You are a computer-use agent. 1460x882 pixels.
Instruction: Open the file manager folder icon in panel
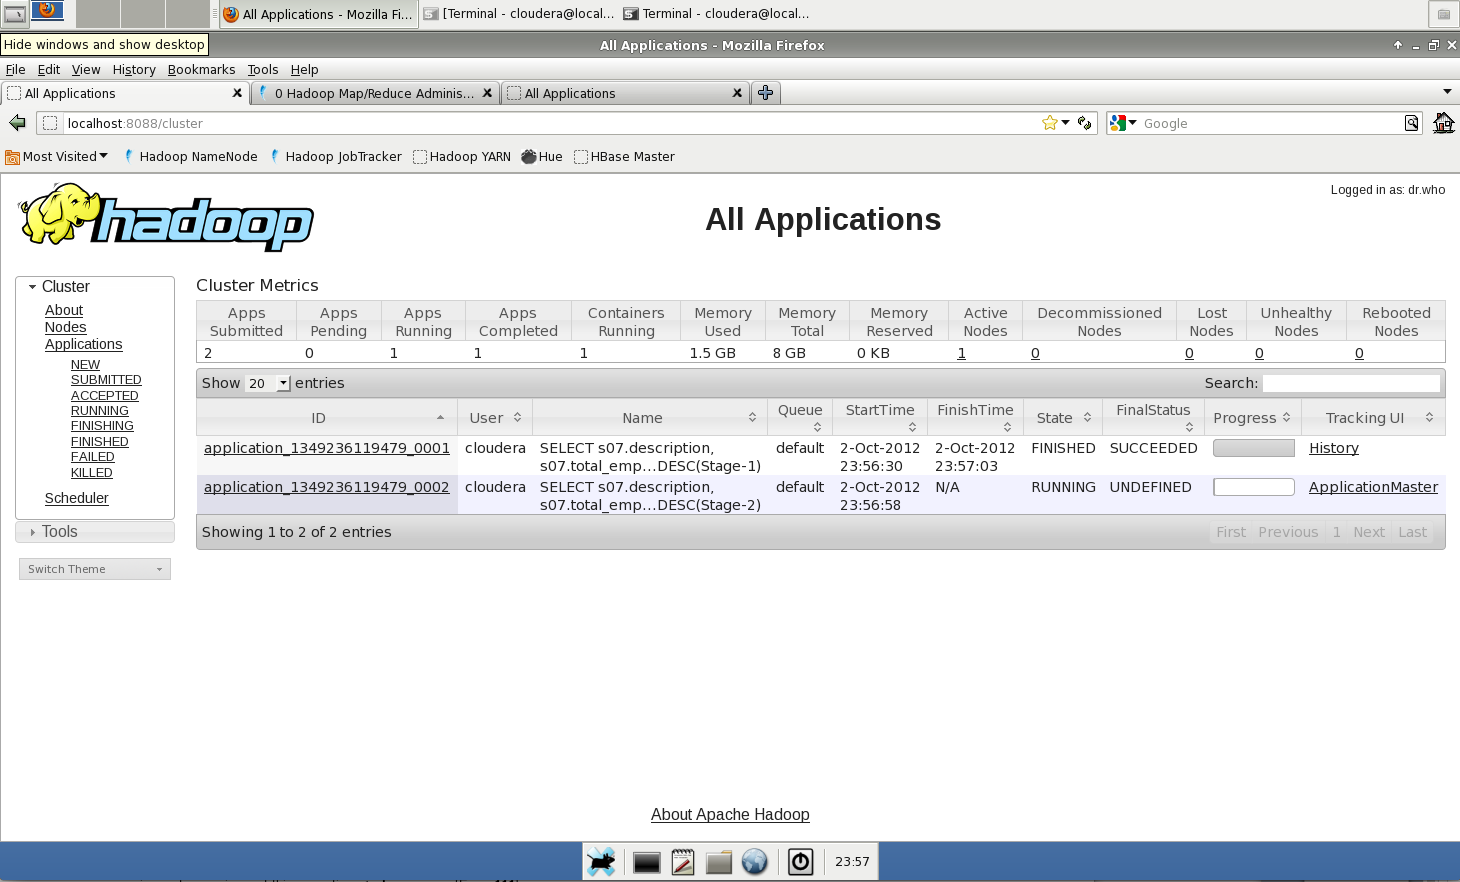(719, 862)
